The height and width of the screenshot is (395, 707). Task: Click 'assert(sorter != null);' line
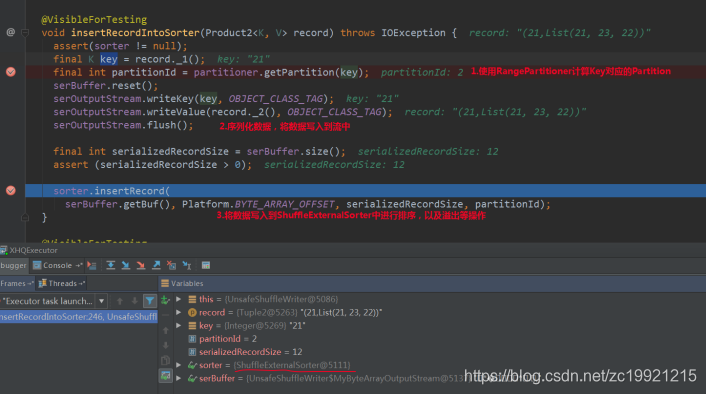[x=120, y=46]
